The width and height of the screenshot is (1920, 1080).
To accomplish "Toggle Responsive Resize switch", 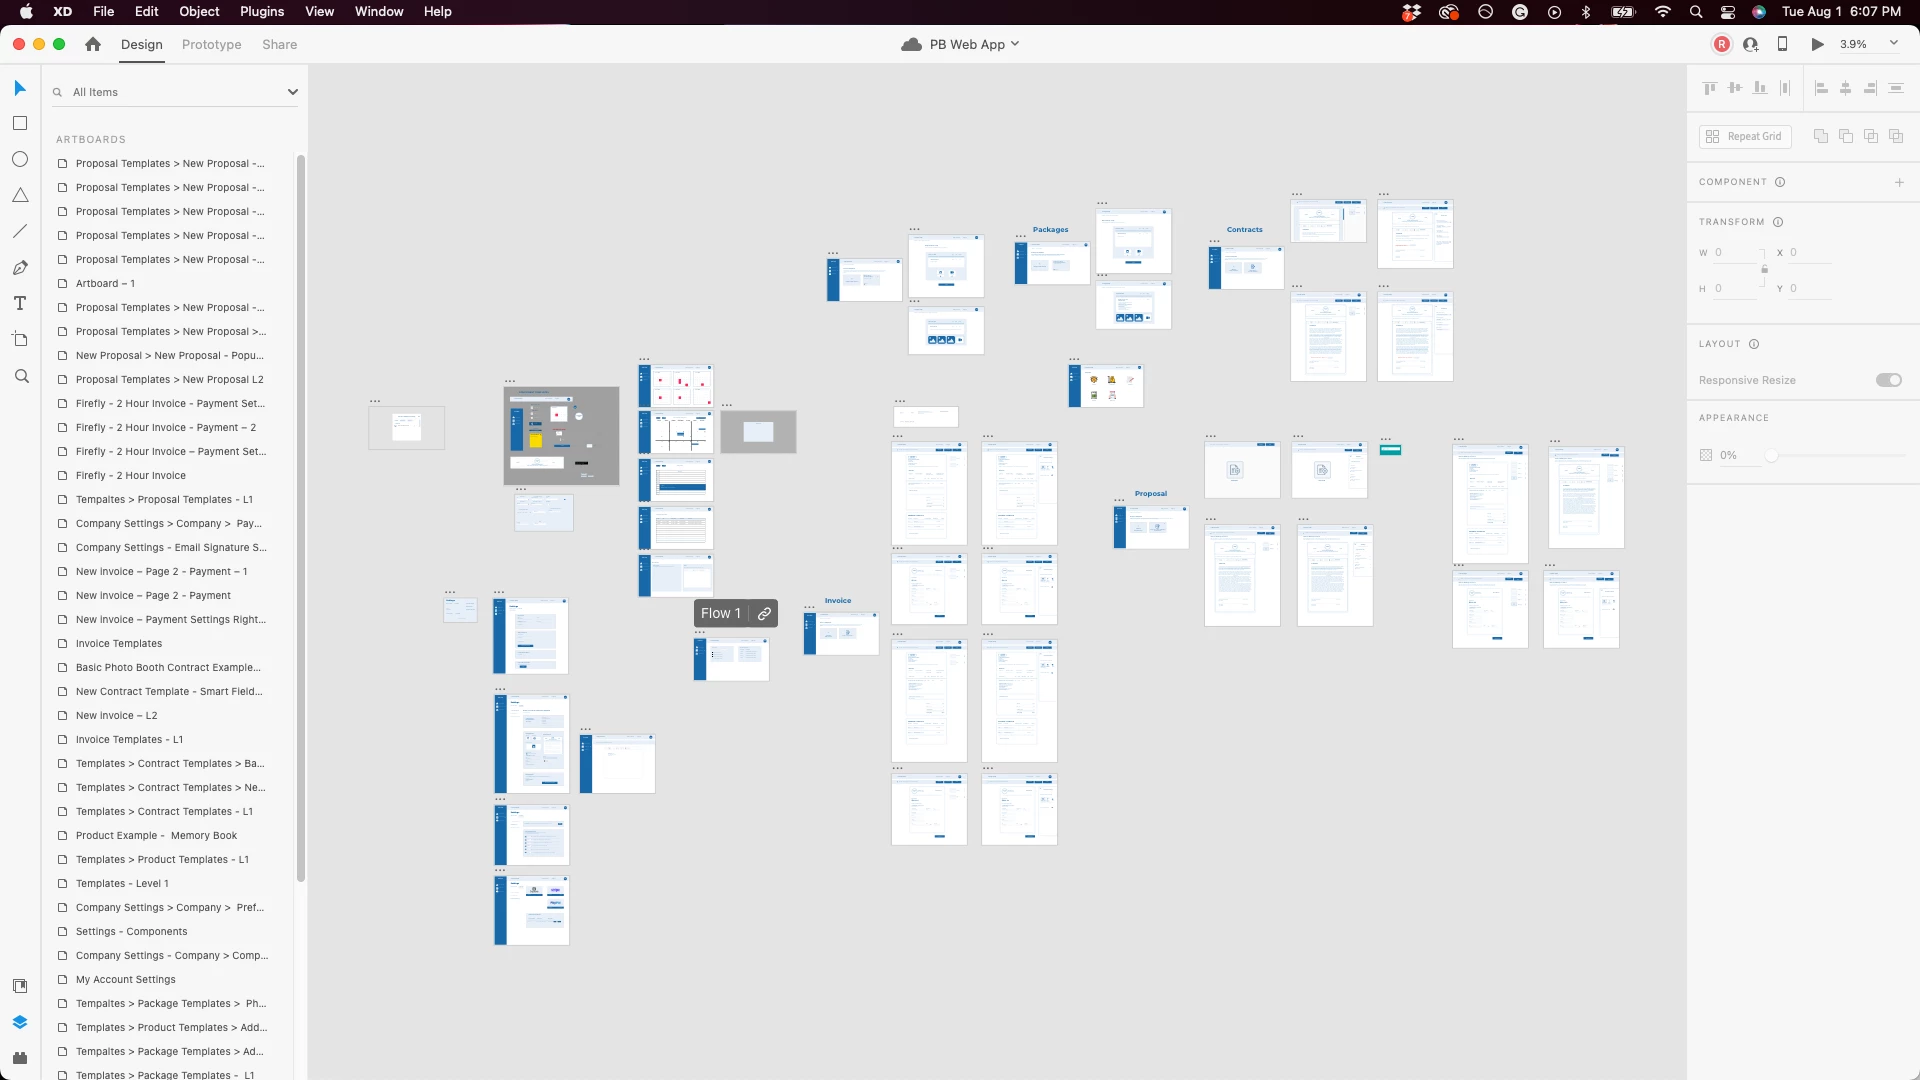I will pos(1888,380).
